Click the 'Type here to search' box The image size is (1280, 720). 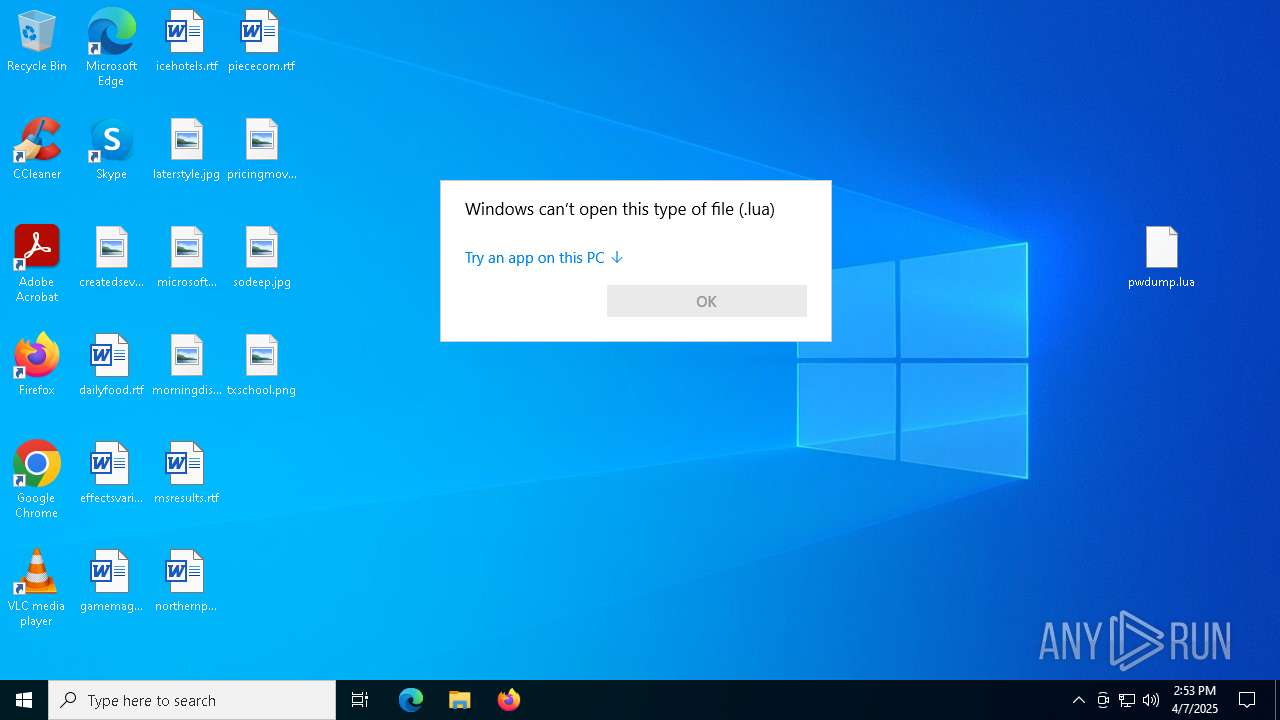click(x=192, y=700)
